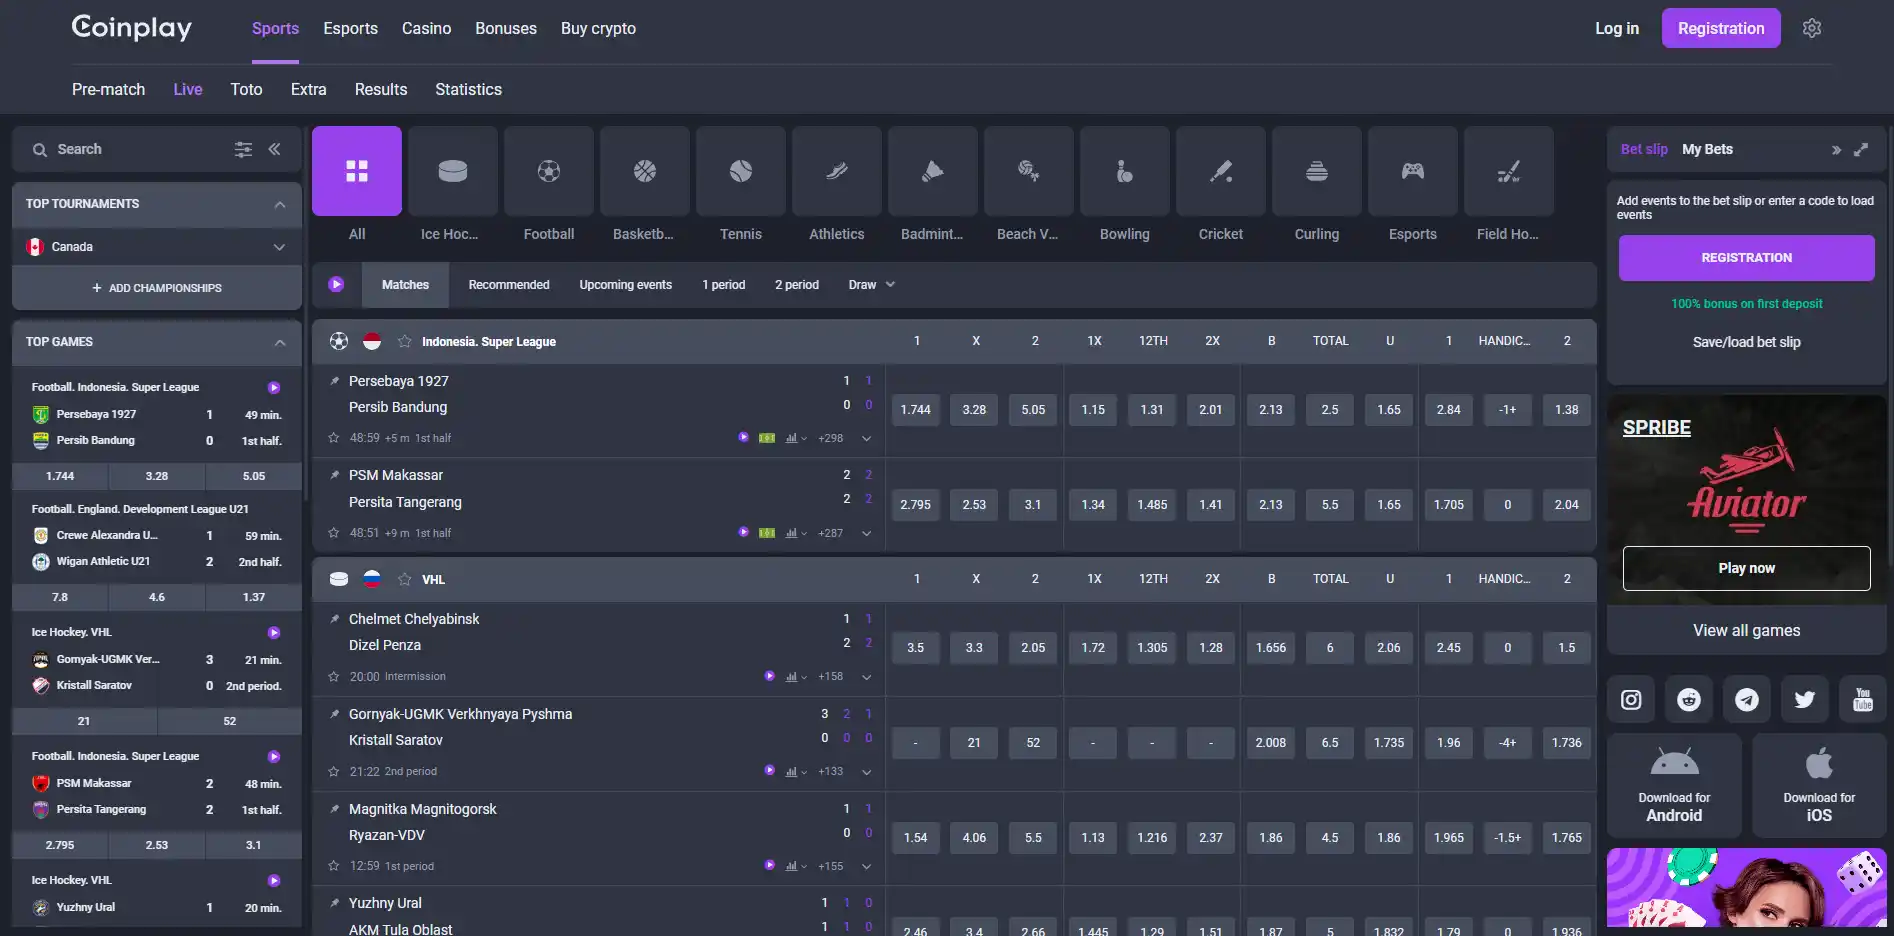This screenshot has width=1894, height=936.
Task: Collapse bet slip with double arrow
Action: 1836,150
